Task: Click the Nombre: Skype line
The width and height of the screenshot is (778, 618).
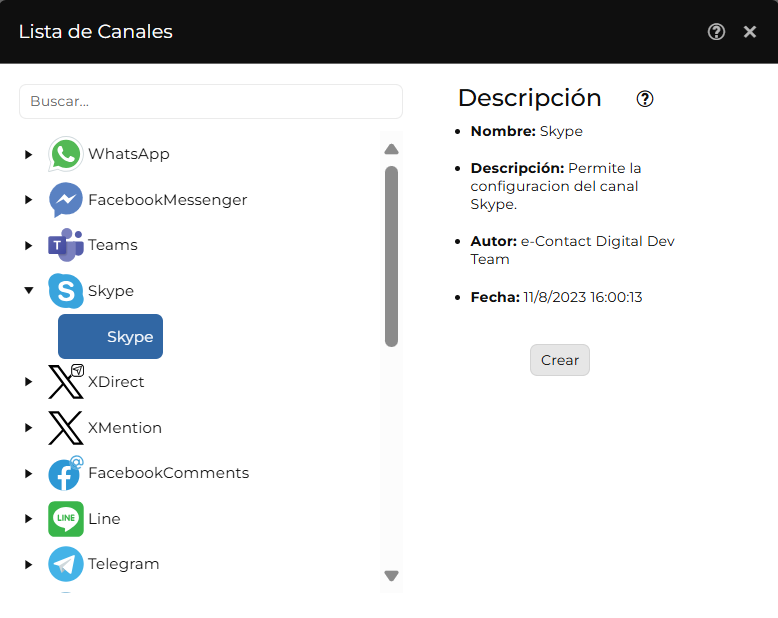Action: 526,131
